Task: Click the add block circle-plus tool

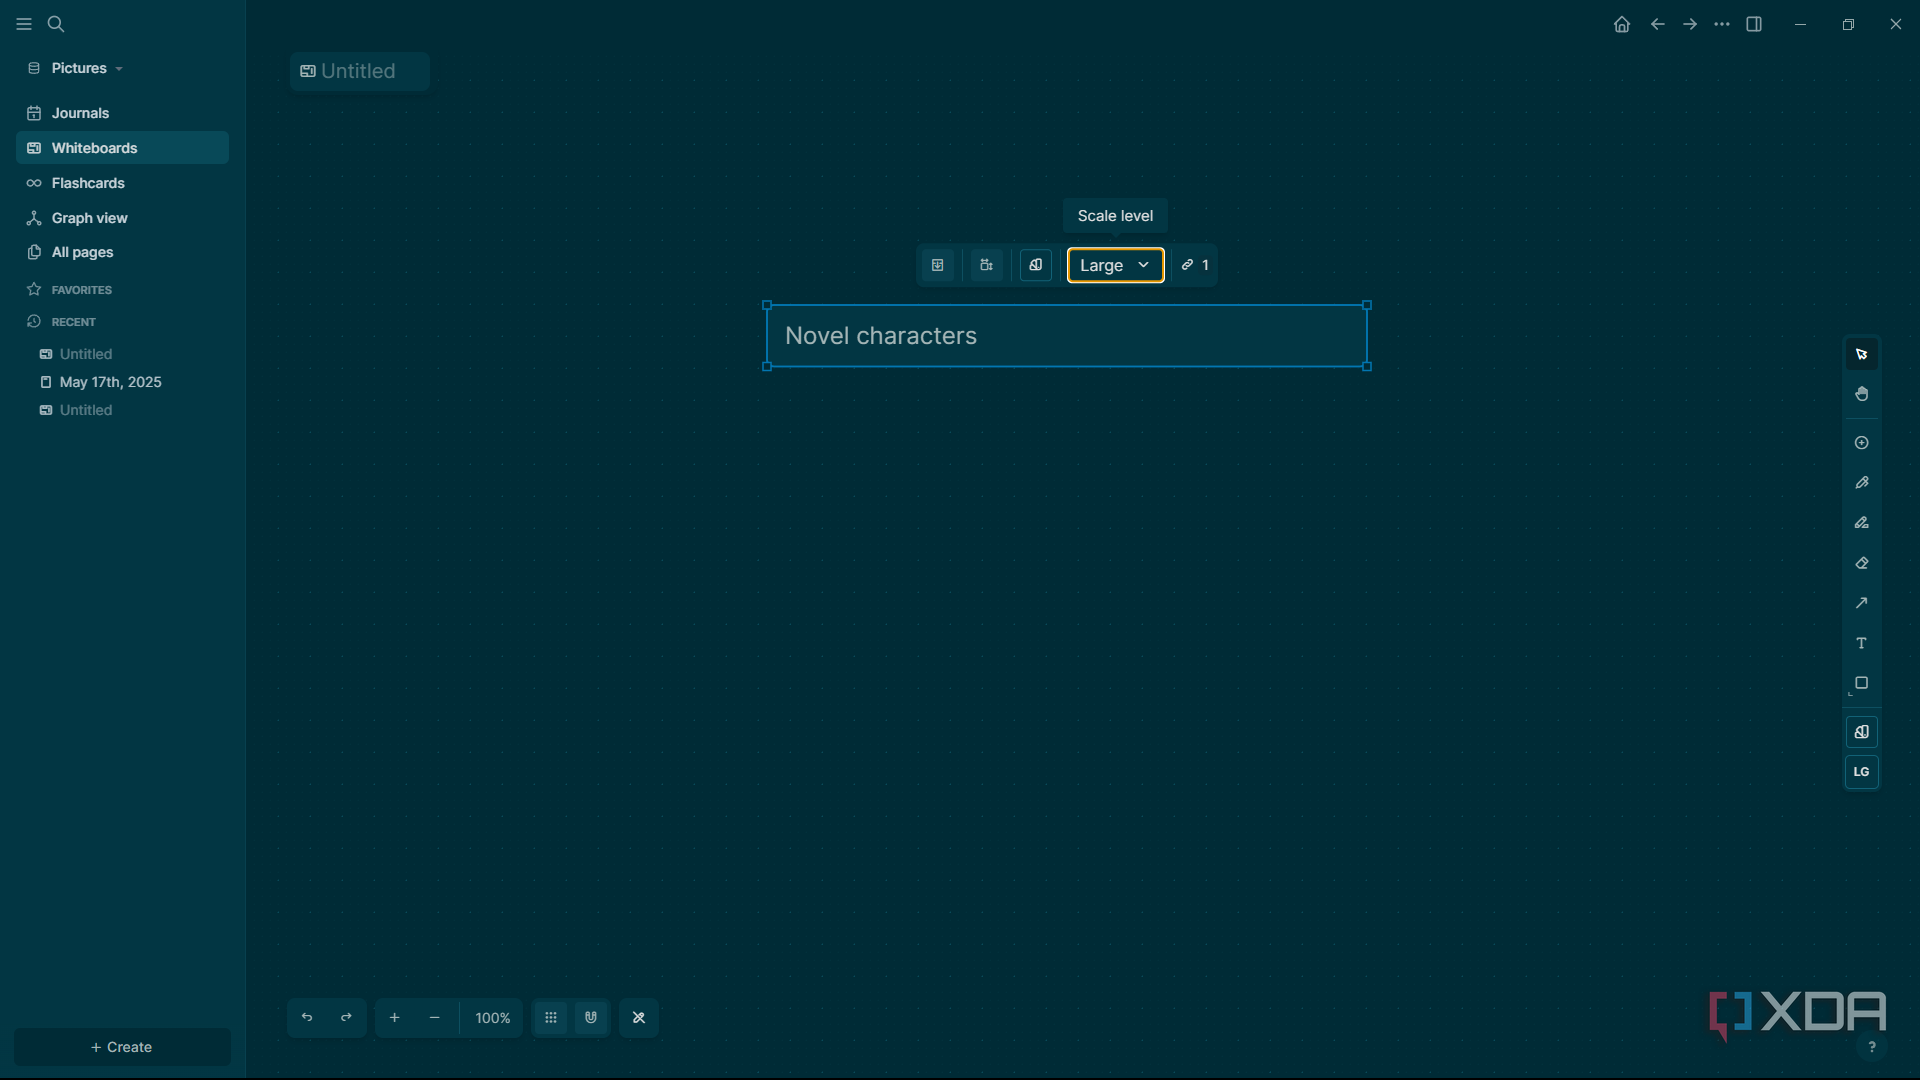Action: 1861,443
